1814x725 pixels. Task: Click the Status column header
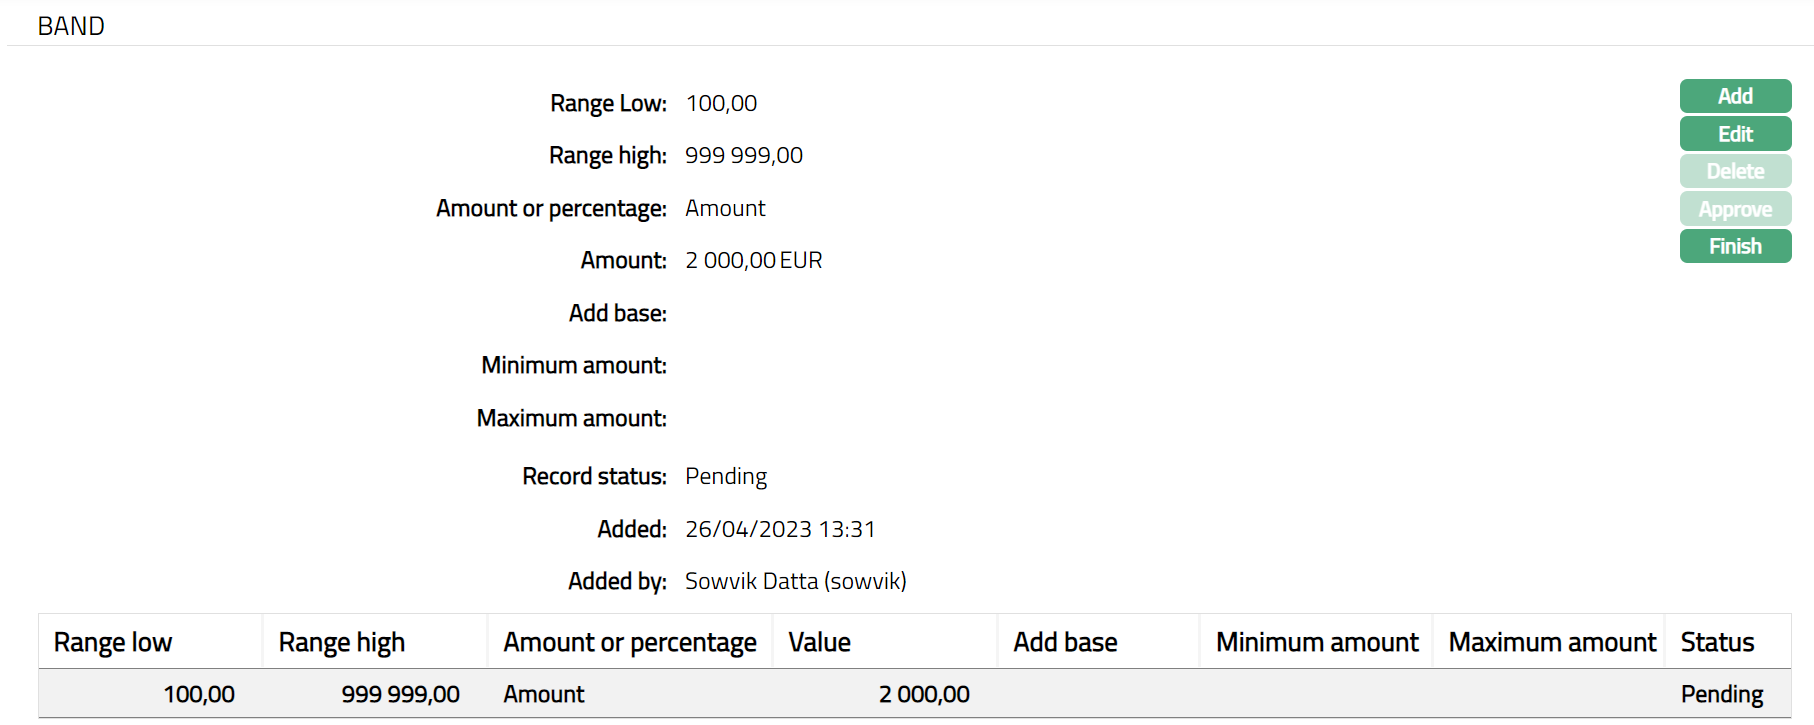tap(1717, 642)
